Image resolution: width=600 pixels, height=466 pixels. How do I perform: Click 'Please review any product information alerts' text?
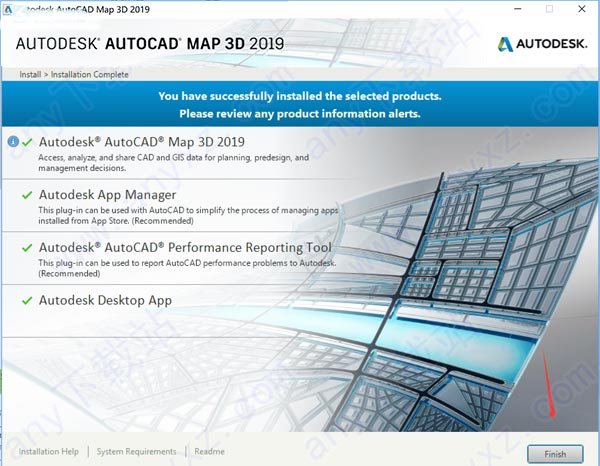tap(300, 114)
